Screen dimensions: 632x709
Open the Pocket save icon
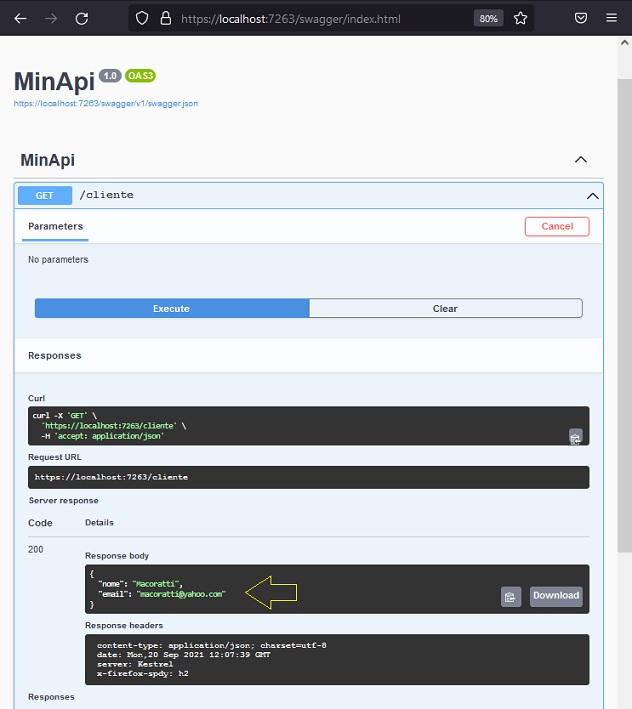click(x=581, y=18)
